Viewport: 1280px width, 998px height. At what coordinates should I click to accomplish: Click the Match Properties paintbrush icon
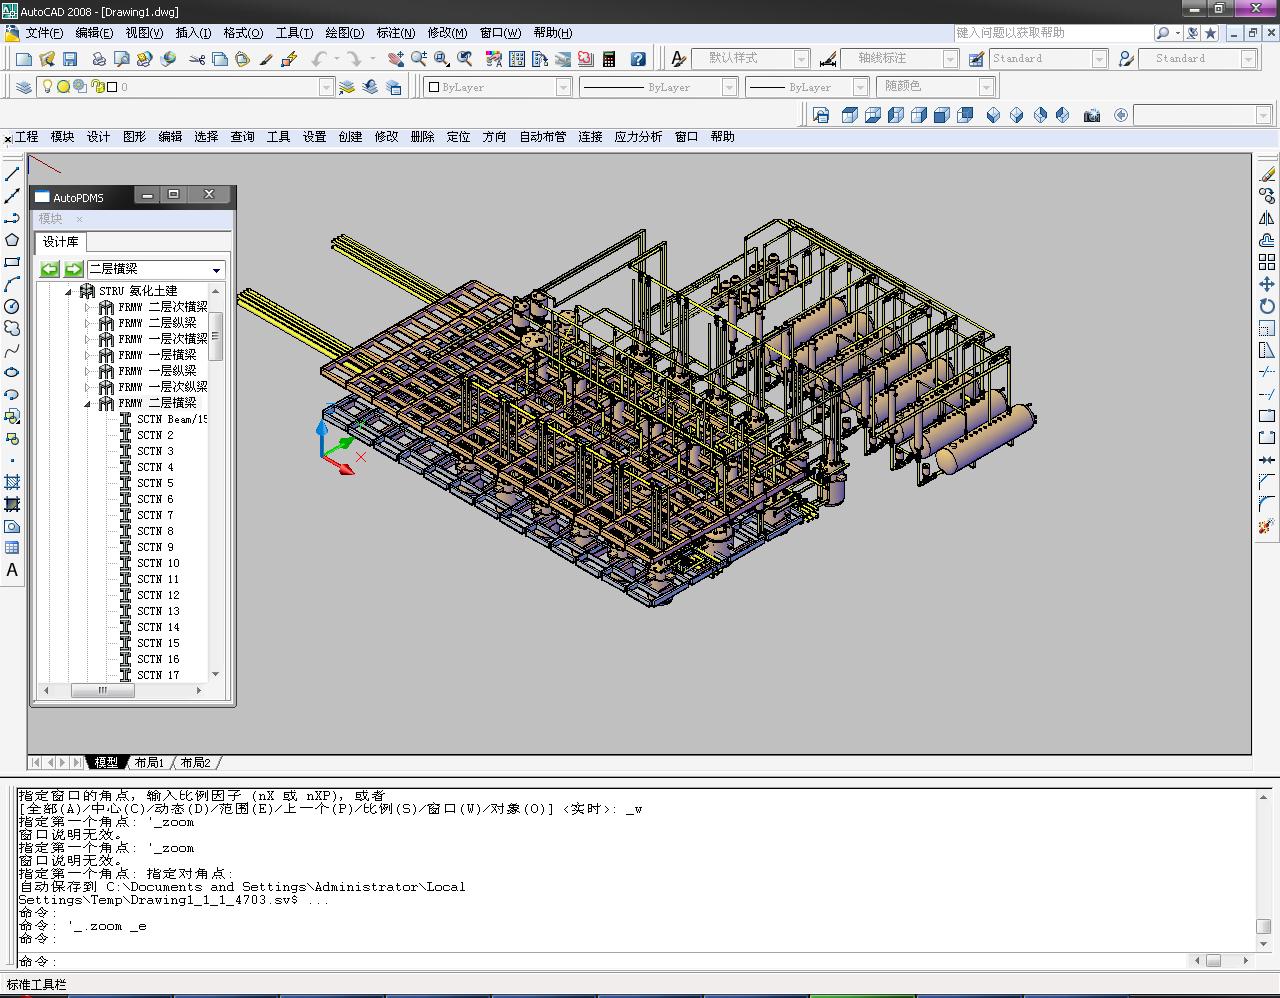(266, 59)
